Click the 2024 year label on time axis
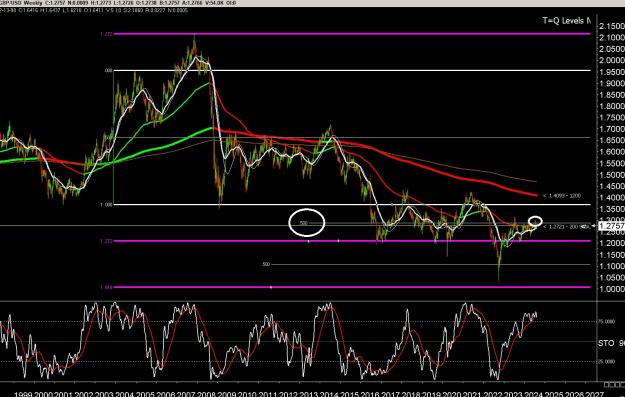This screenshot has width=625, height=397. pyautogui.click(x=534, y=395)
